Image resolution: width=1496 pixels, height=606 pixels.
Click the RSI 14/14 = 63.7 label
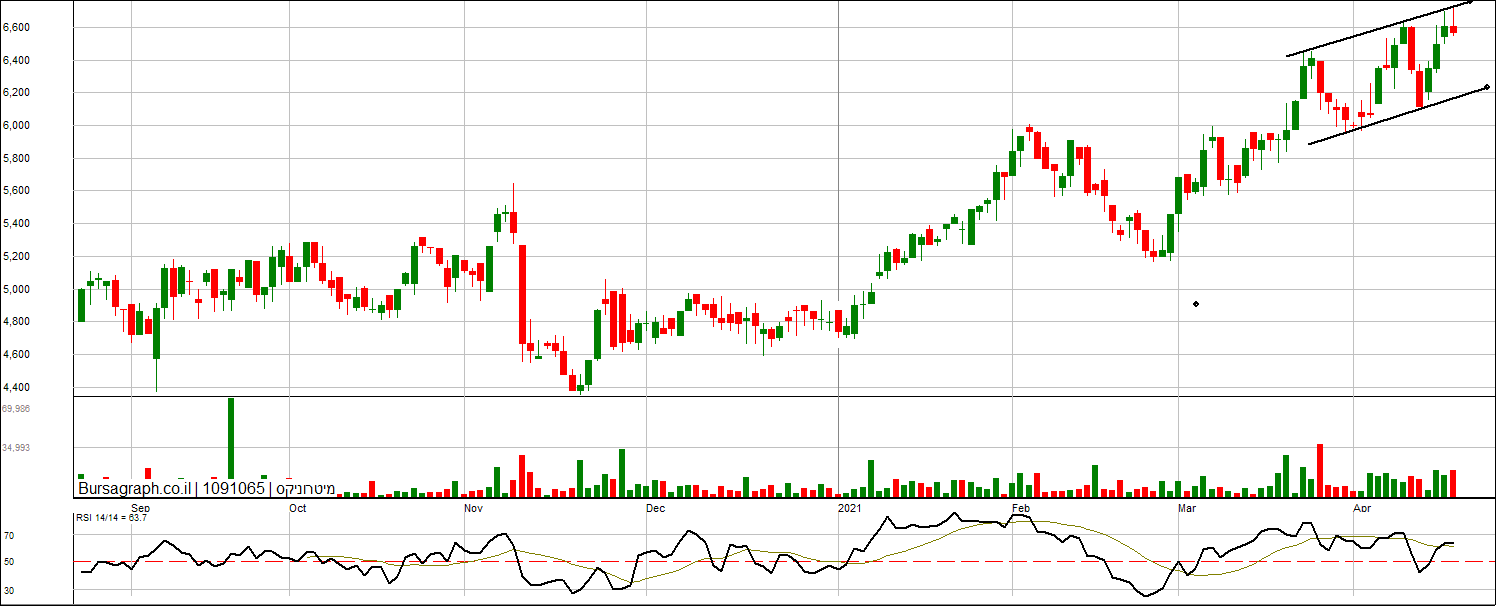112,517
